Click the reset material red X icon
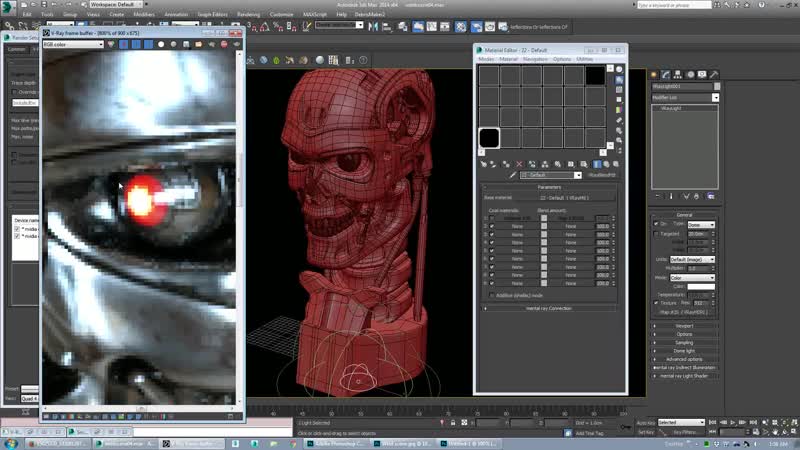 517,163
